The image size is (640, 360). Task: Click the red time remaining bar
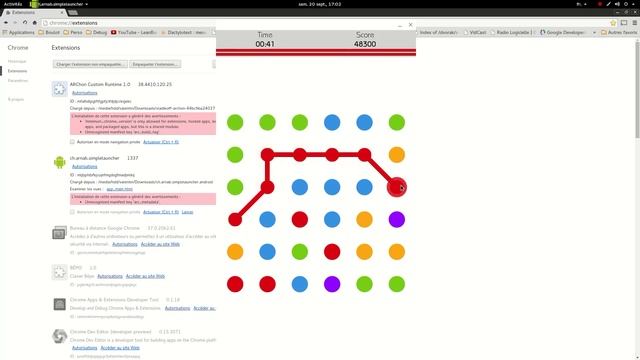pos(316,52)
